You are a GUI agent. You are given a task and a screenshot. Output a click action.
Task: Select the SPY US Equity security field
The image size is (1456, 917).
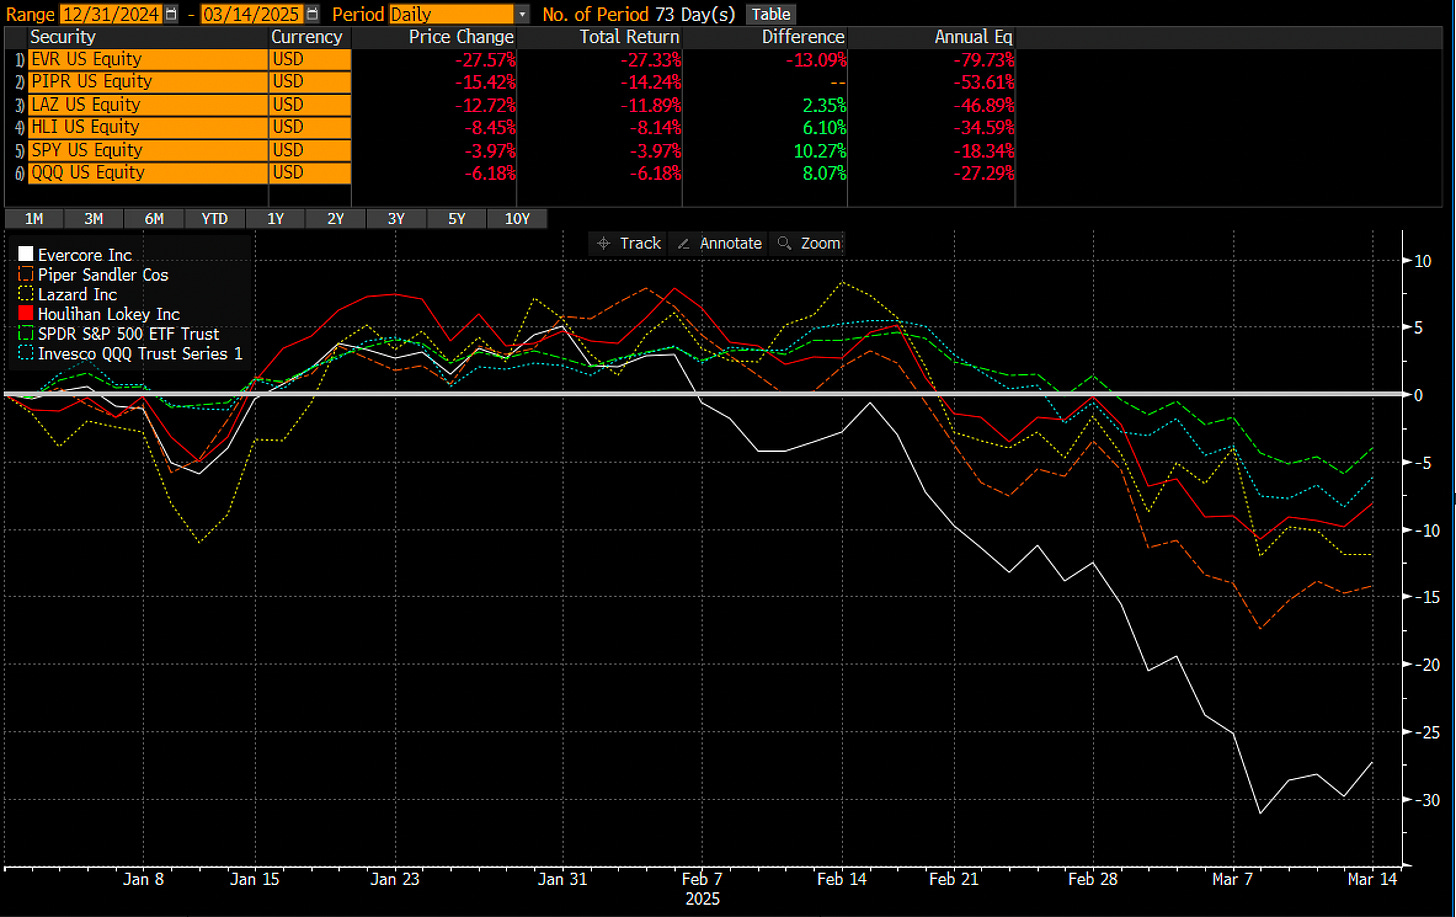tap(147, 150)
